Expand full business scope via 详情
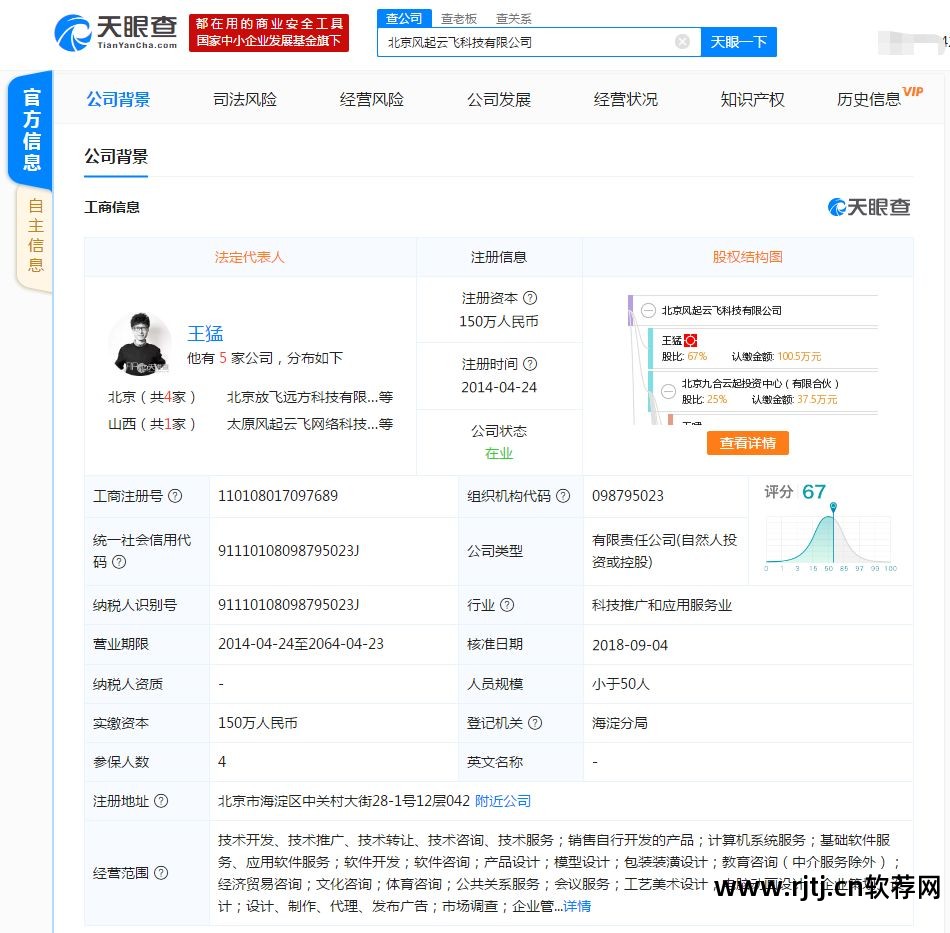 (577, 906)
